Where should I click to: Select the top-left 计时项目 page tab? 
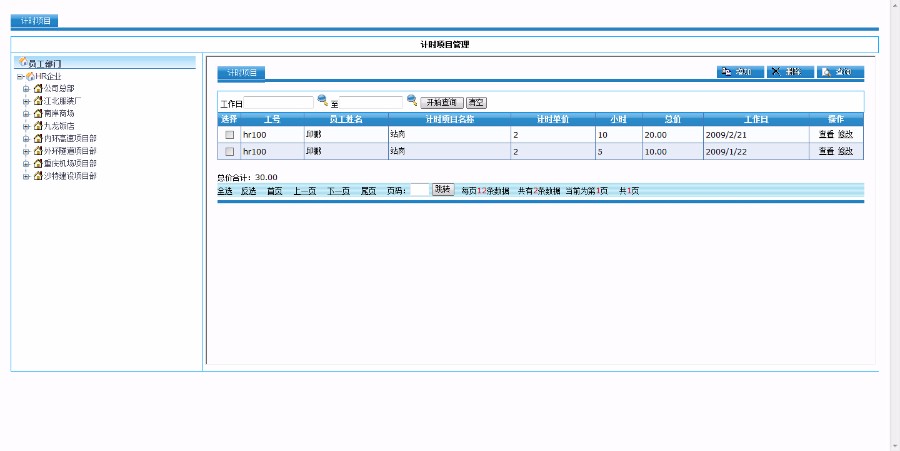pos(34,21)
